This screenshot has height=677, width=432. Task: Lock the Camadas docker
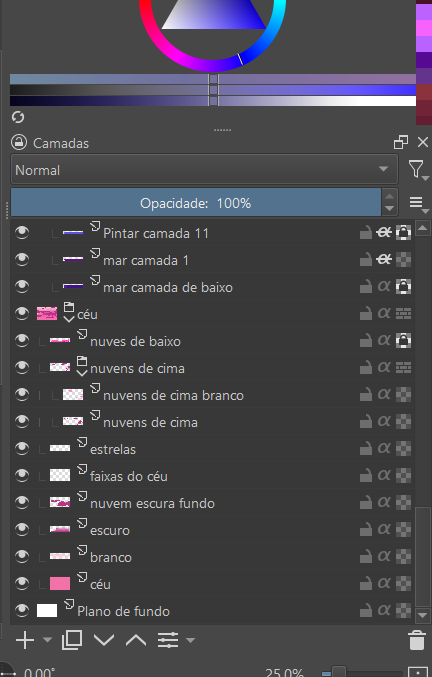click(19, 142)
